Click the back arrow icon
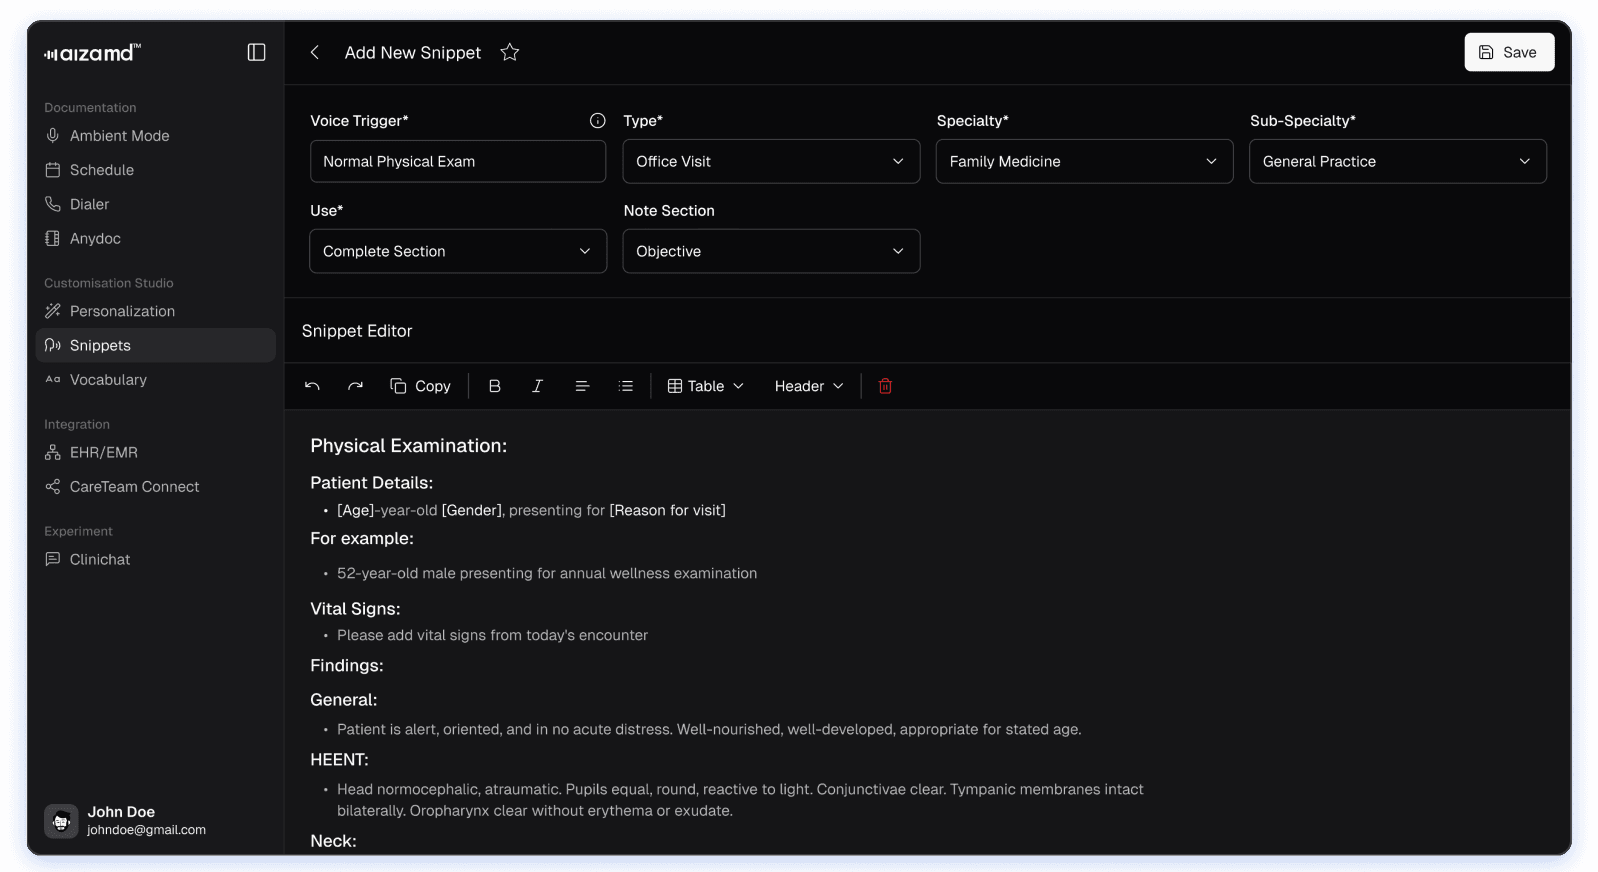 (x=315, y=52)
